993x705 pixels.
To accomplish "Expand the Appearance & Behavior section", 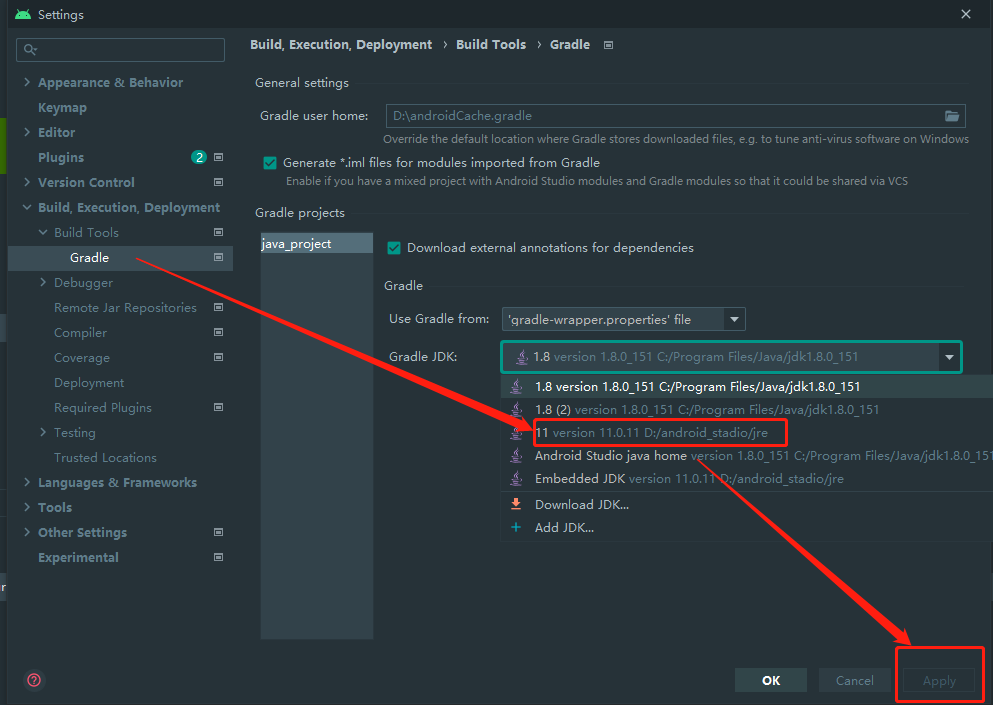I will click(x=27, y=82).
